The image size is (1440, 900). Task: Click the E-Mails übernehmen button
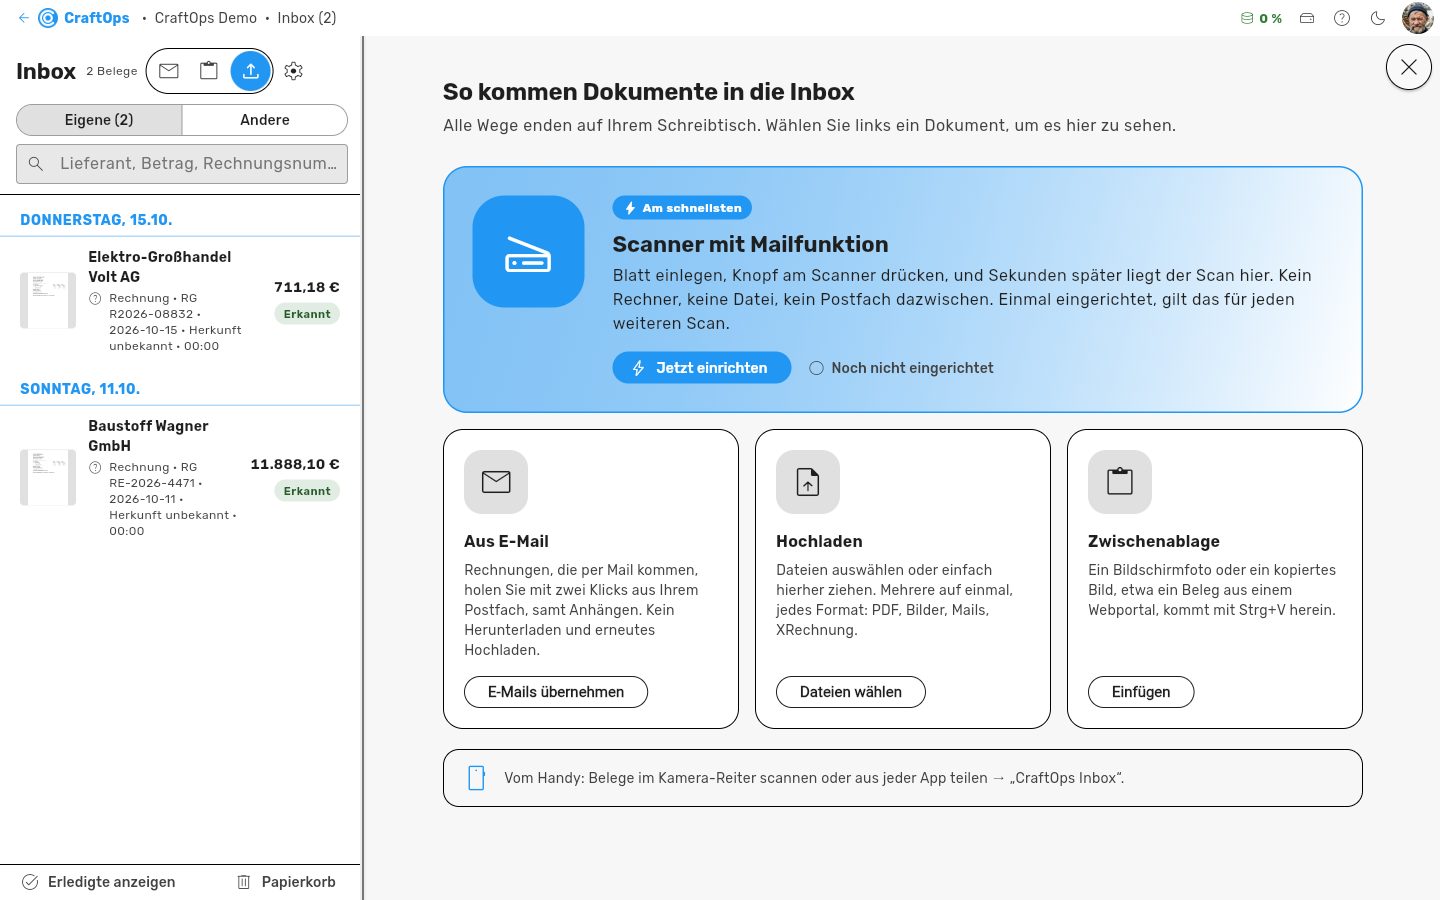(556, 692)
